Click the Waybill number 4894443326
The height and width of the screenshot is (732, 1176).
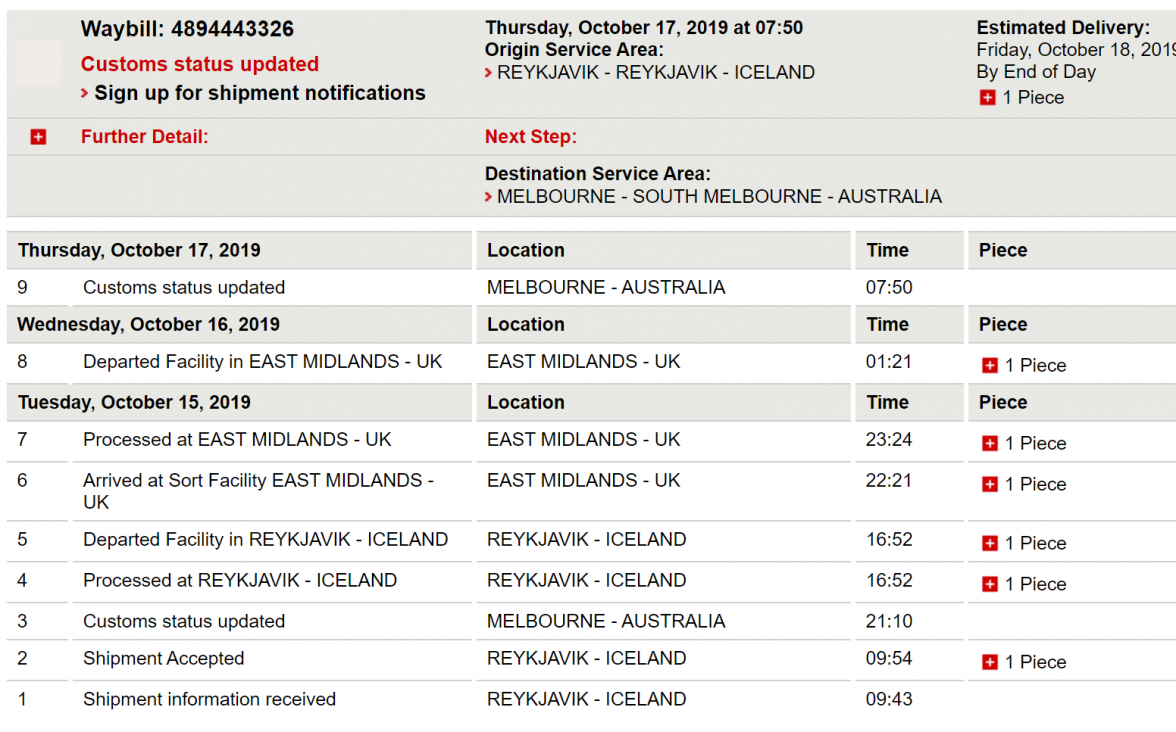click(x=232, y=30)
